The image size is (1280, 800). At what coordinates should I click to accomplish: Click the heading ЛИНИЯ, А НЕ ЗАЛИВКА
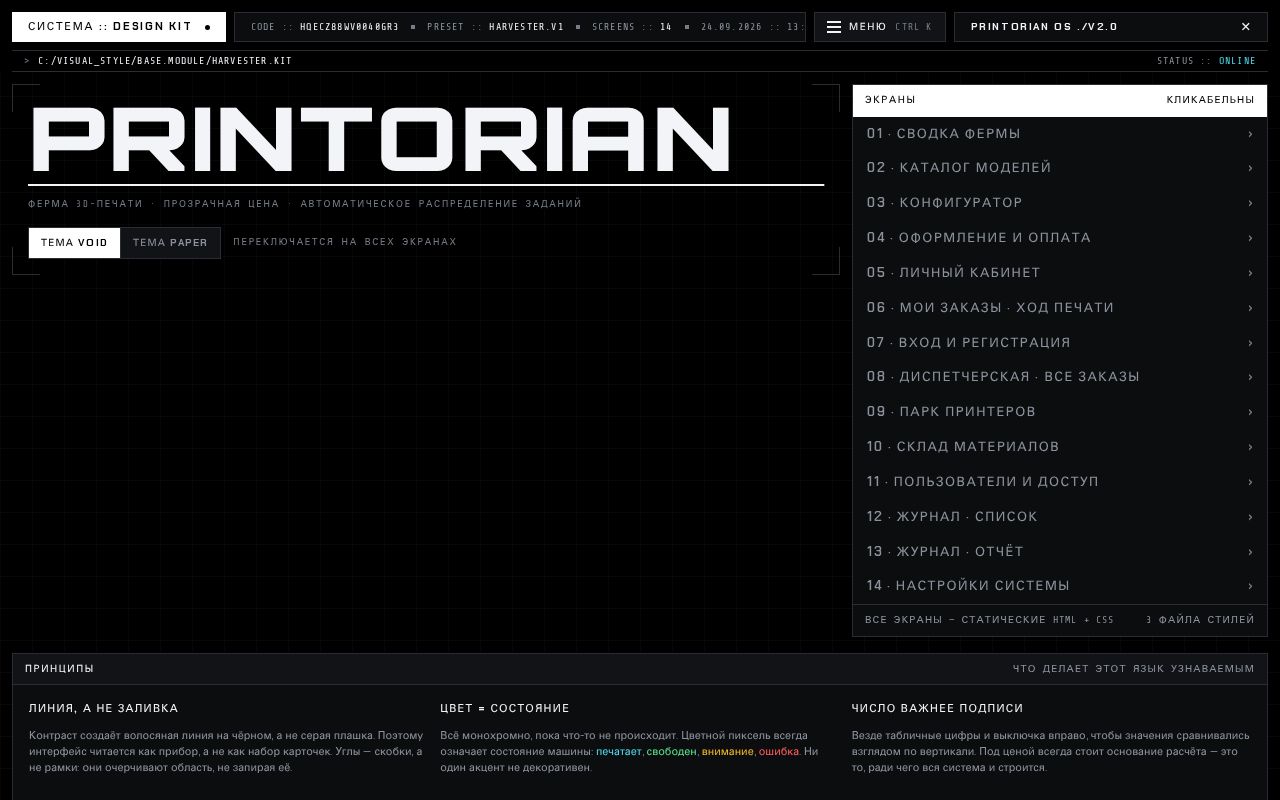pyautogui.click(x=104, y=708)
